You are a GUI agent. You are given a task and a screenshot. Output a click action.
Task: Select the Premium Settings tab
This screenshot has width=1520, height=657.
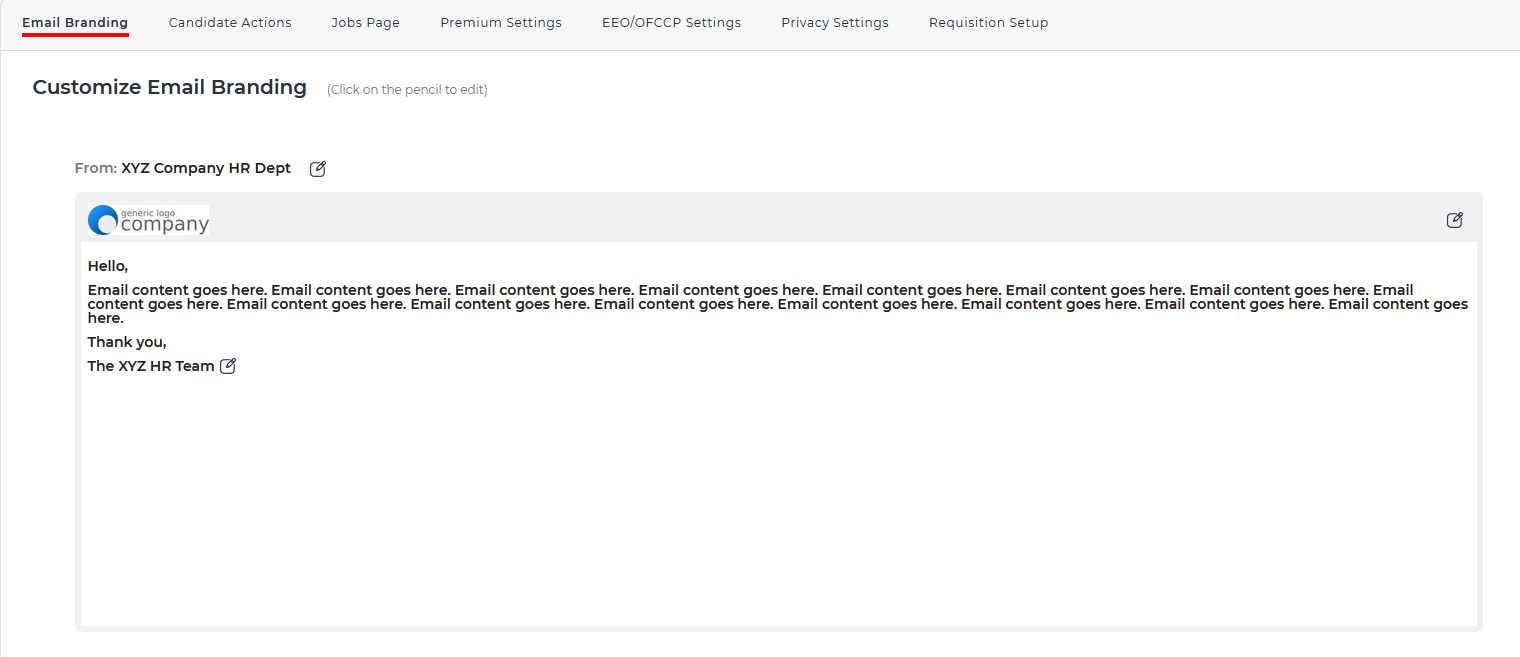click(501, 22)
